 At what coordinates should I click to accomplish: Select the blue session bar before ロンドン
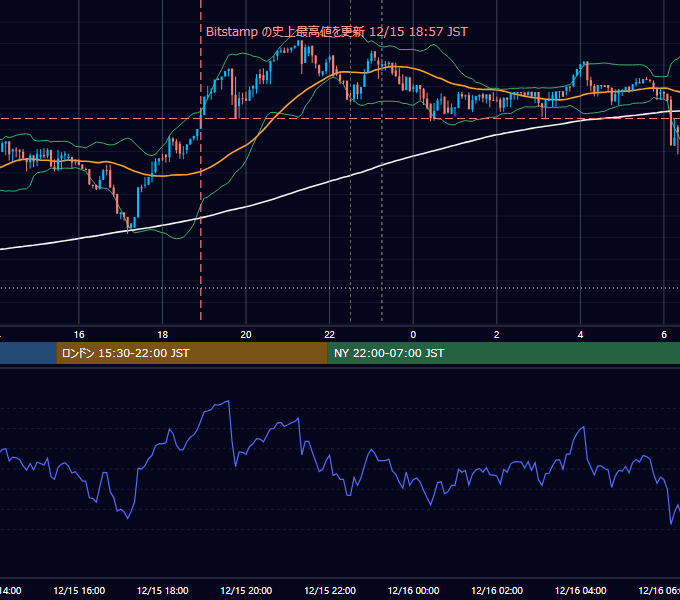pyautogui.click(x=28, y=353)
